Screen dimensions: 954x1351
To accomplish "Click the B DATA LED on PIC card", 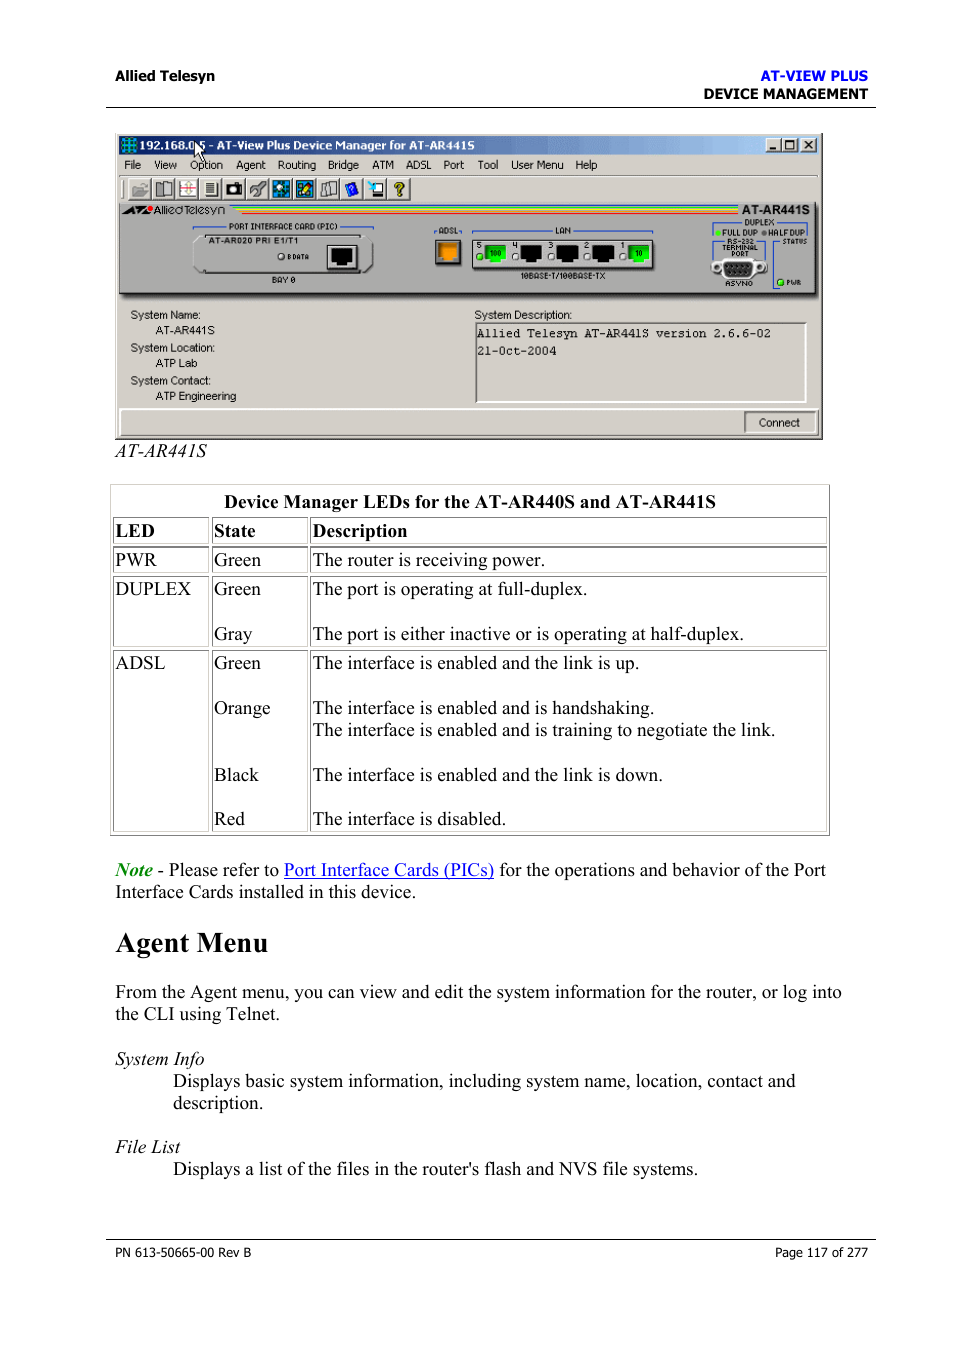I will [x=281, y=257].
